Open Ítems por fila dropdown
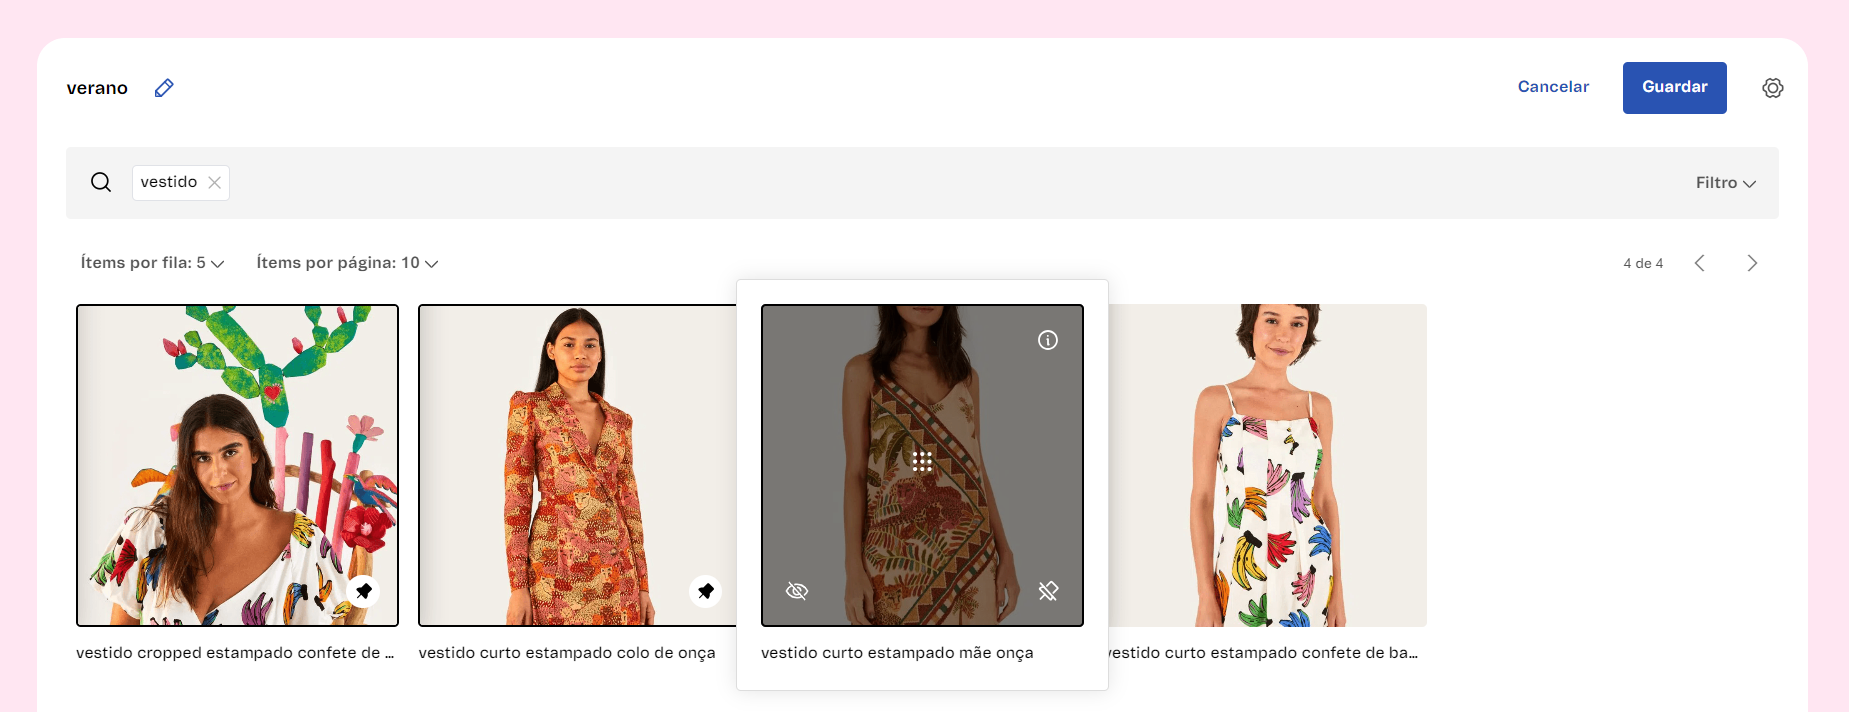The width and height of the screenshot is (1849, 712). pyautogui.click(x=152, y=263)
